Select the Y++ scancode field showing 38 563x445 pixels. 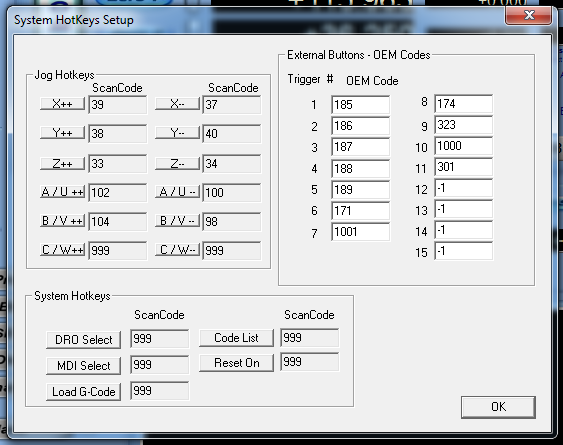click(x=117, y=134)
